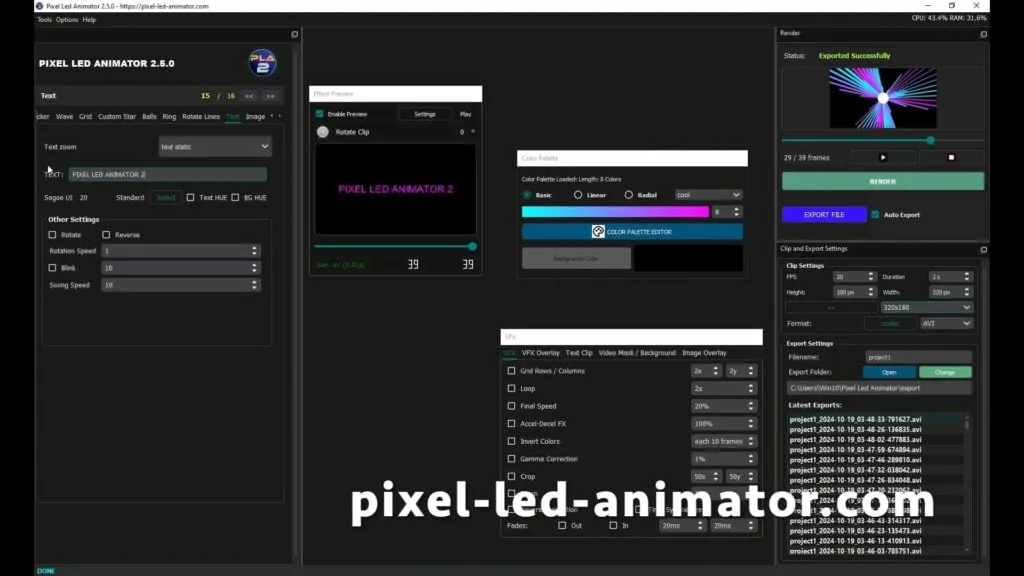Play the rendered clip in Render panel
Image resolution: width=1024 pixels, height=576 pixels.
pyautogui.click(x=883, y=157)
